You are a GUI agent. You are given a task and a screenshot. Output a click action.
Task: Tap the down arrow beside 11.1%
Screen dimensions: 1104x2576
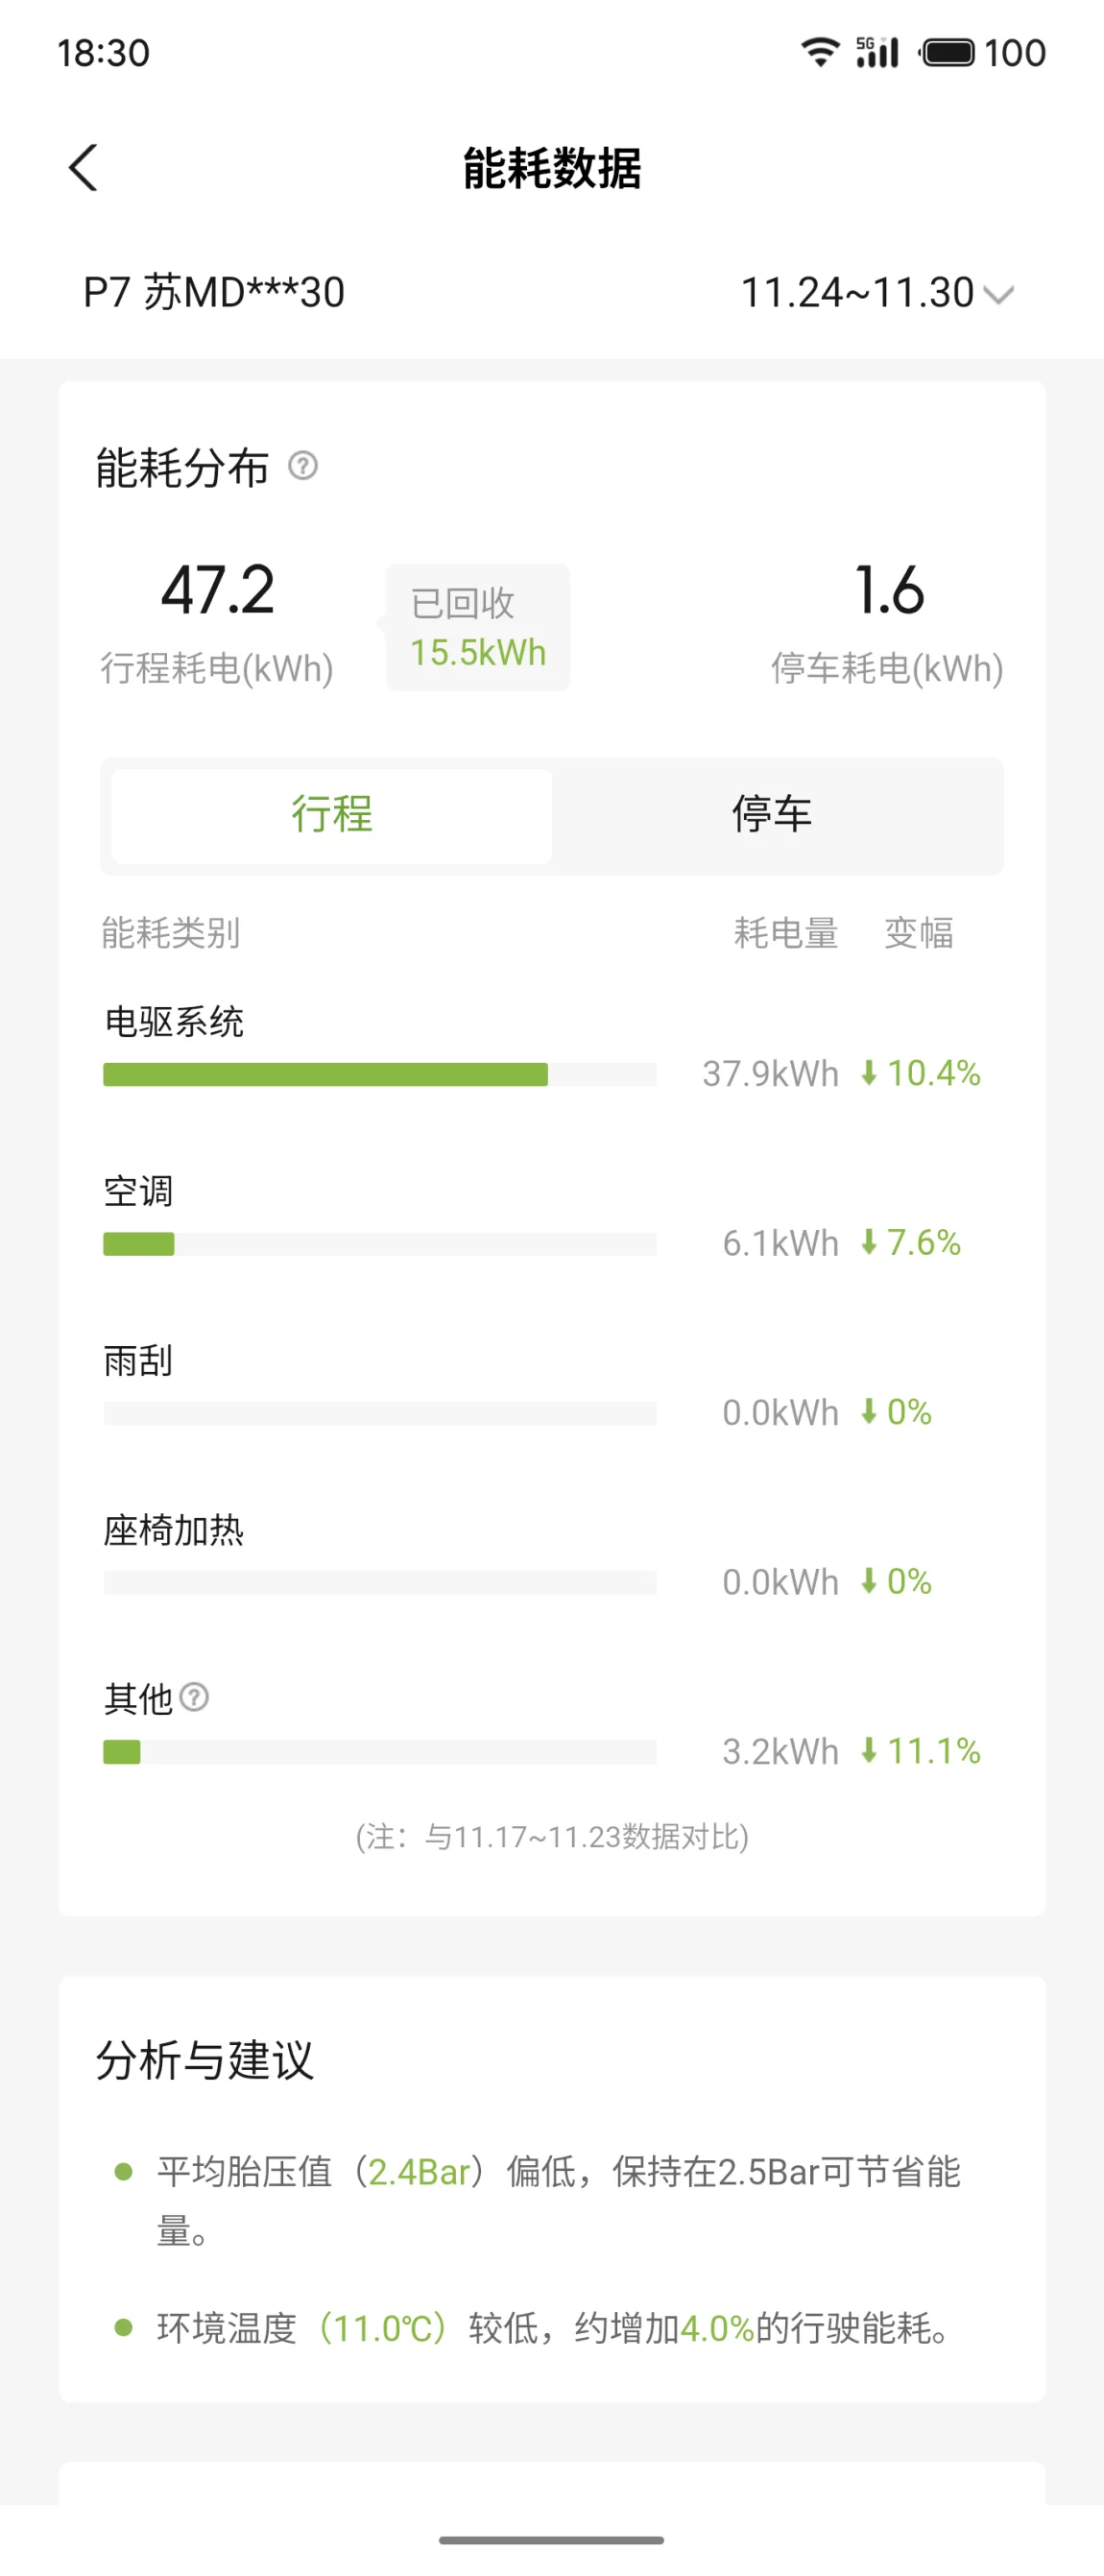(x=869, y=1751)
